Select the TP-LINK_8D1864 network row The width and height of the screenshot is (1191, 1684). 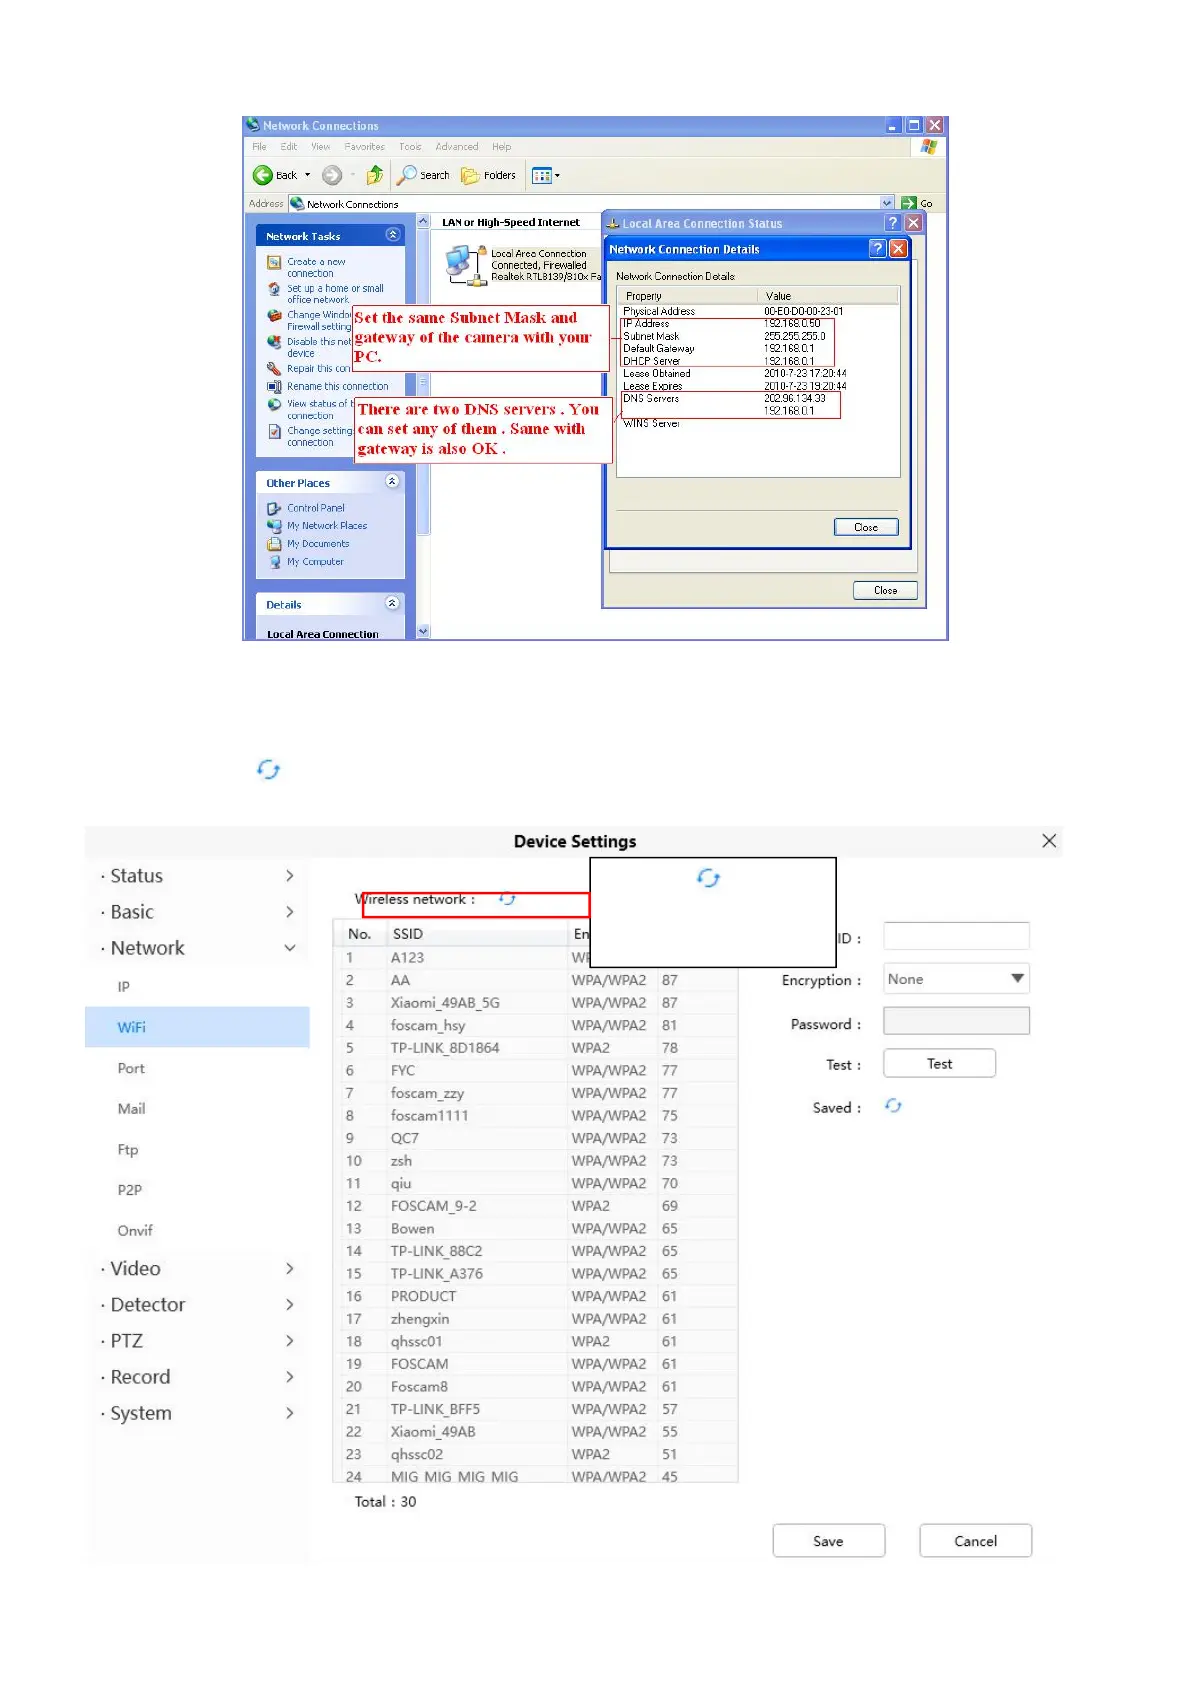(535, 1048)
